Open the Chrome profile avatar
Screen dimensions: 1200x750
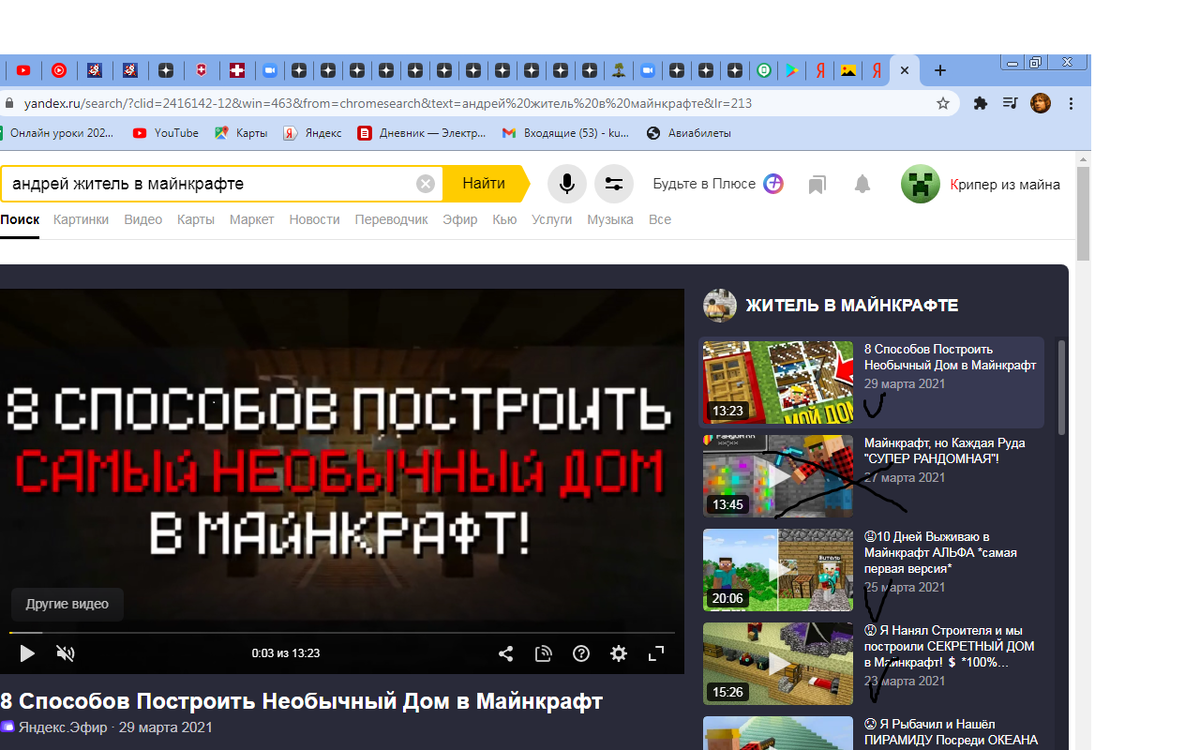click(1041, 103)
